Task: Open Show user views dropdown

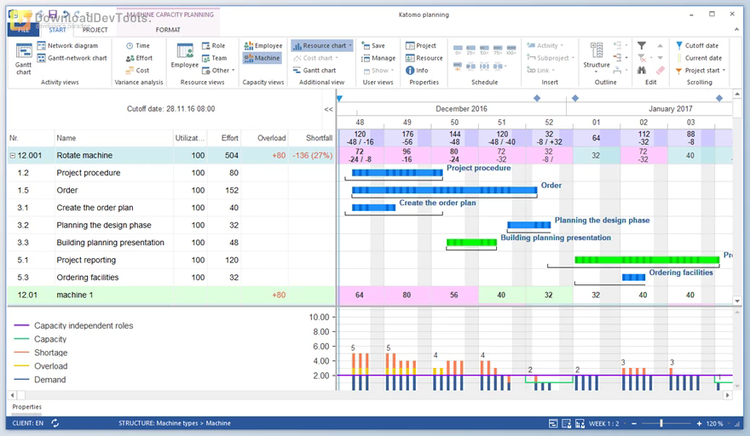Action: click(x=378, y=70)
